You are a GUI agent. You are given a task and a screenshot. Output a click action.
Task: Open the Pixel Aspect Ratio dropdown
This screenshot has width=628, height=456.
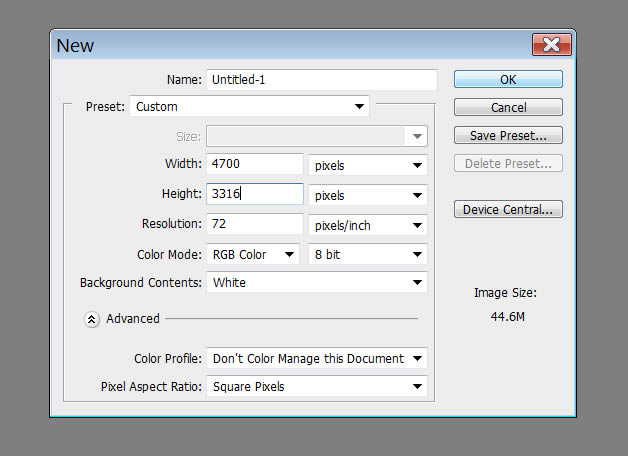tap(317, 386)
